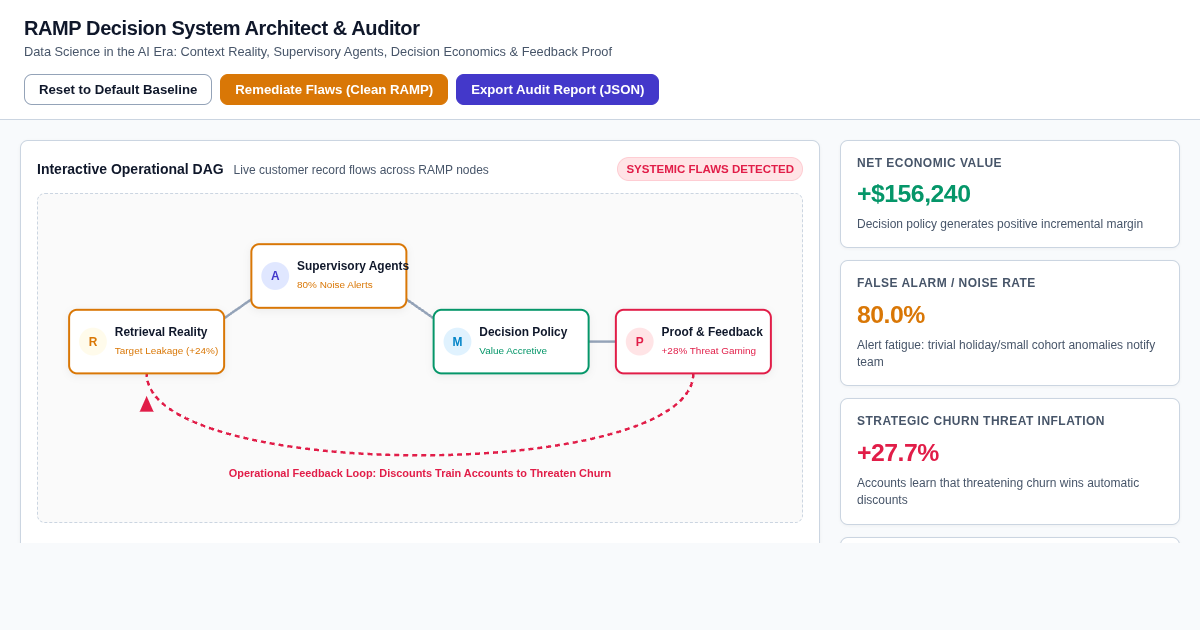Screen dimensions: 1200x630
Task: Open the Proof & Feedback node
Action: pyautogui.click(x=693, y=342)
